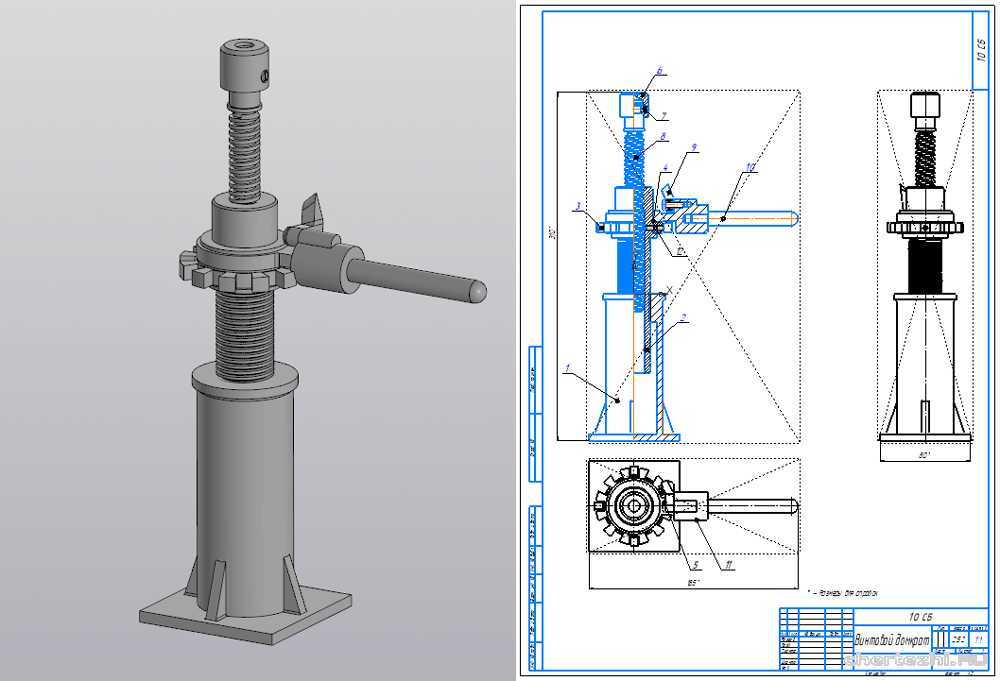
Task: Click callout number 1 near the base
Action: coord(567,368)
